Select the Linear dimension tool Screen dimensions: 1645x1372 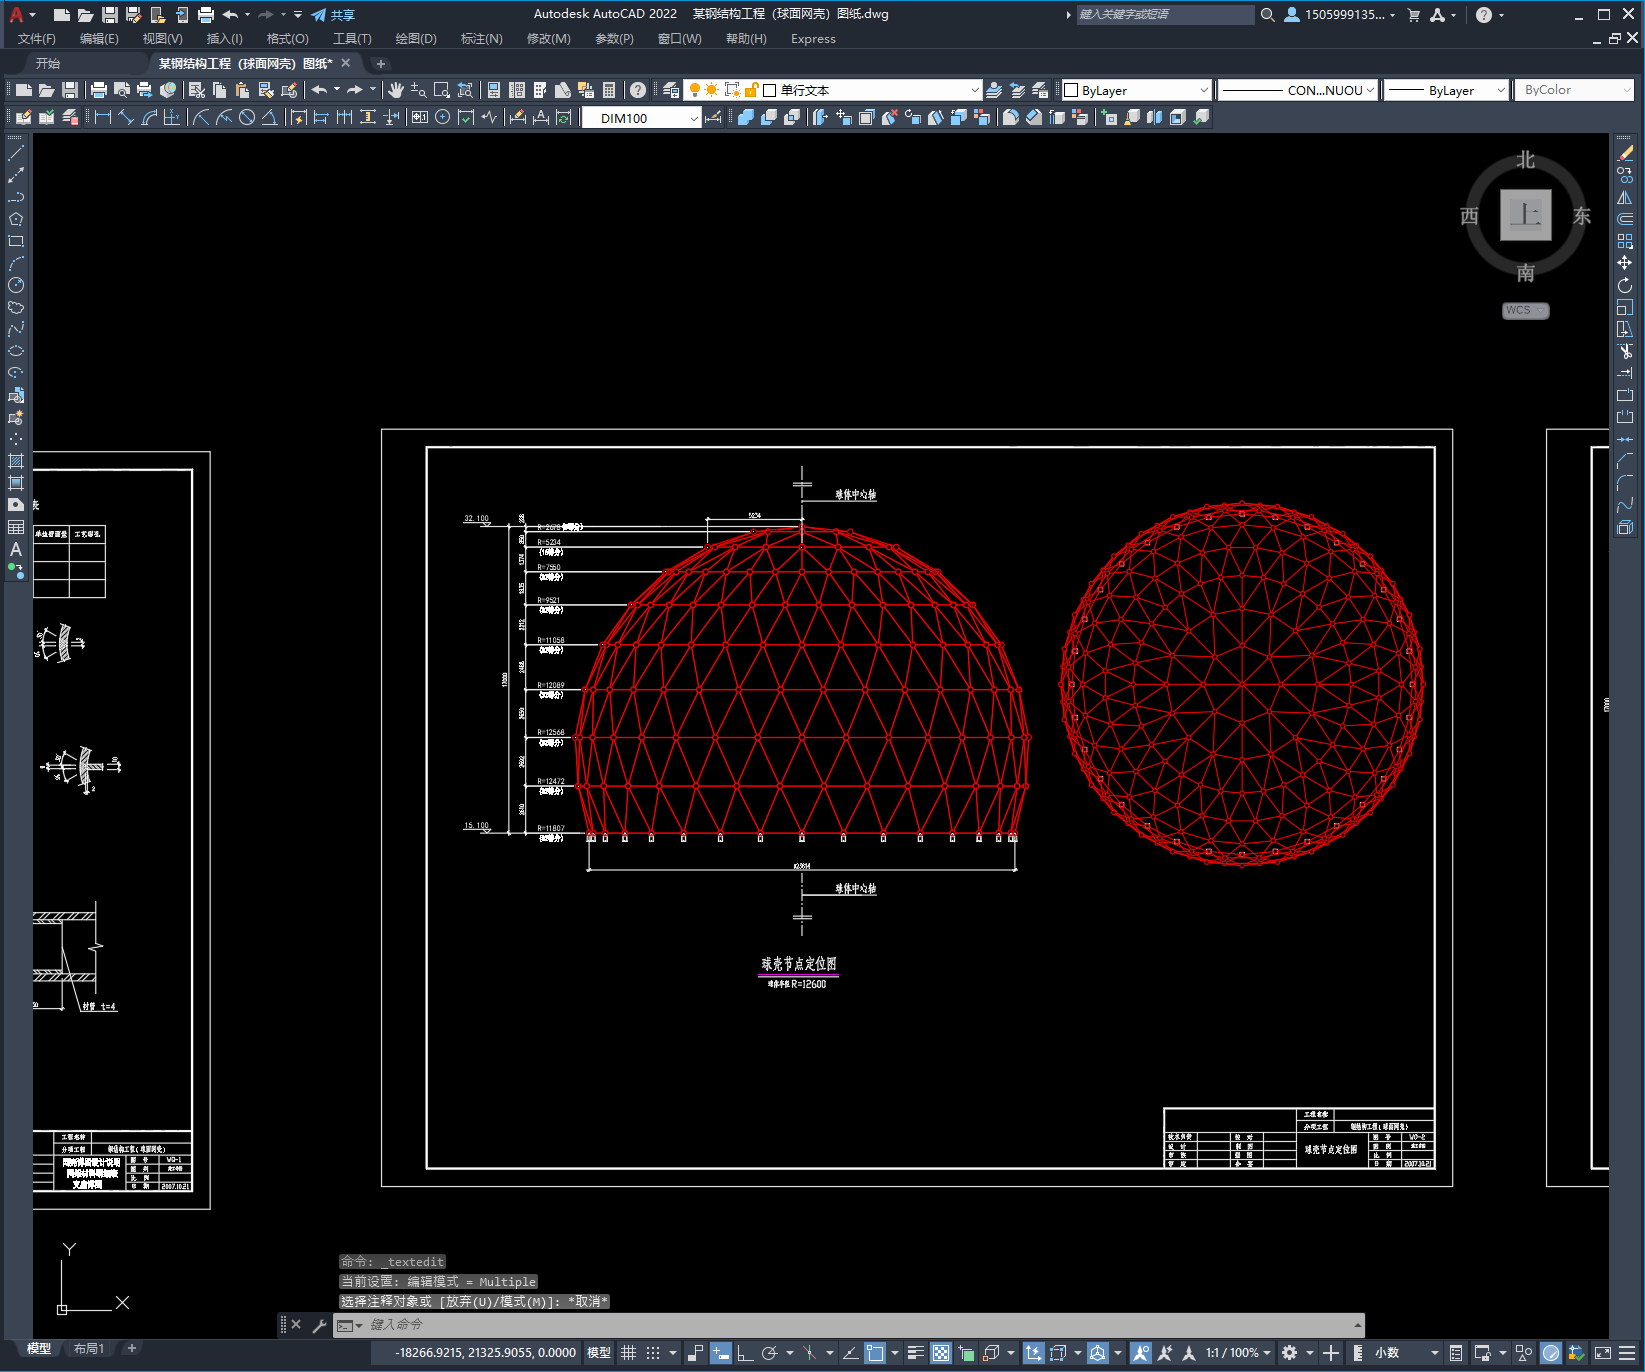point(103,117)
